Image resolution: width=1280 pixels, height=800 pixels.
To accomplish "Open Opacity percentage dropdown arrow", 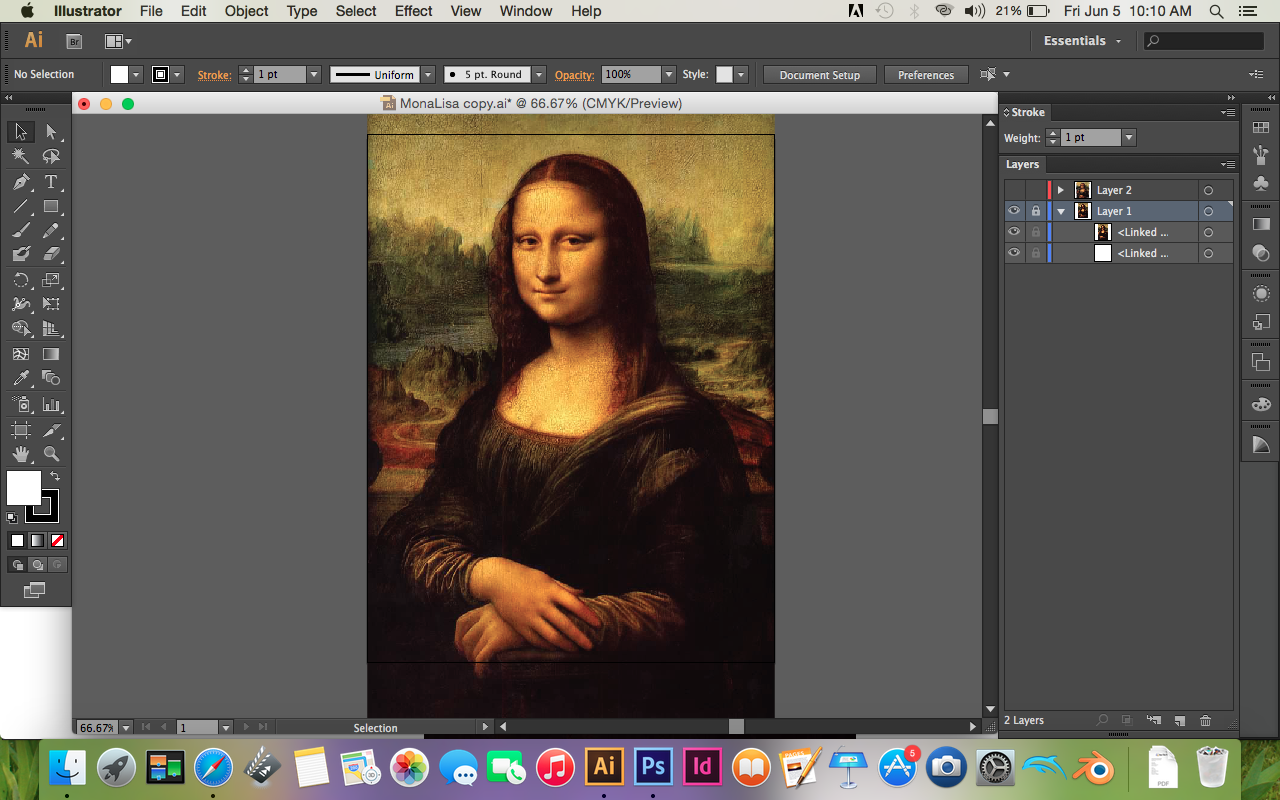I will click(668, 75).
